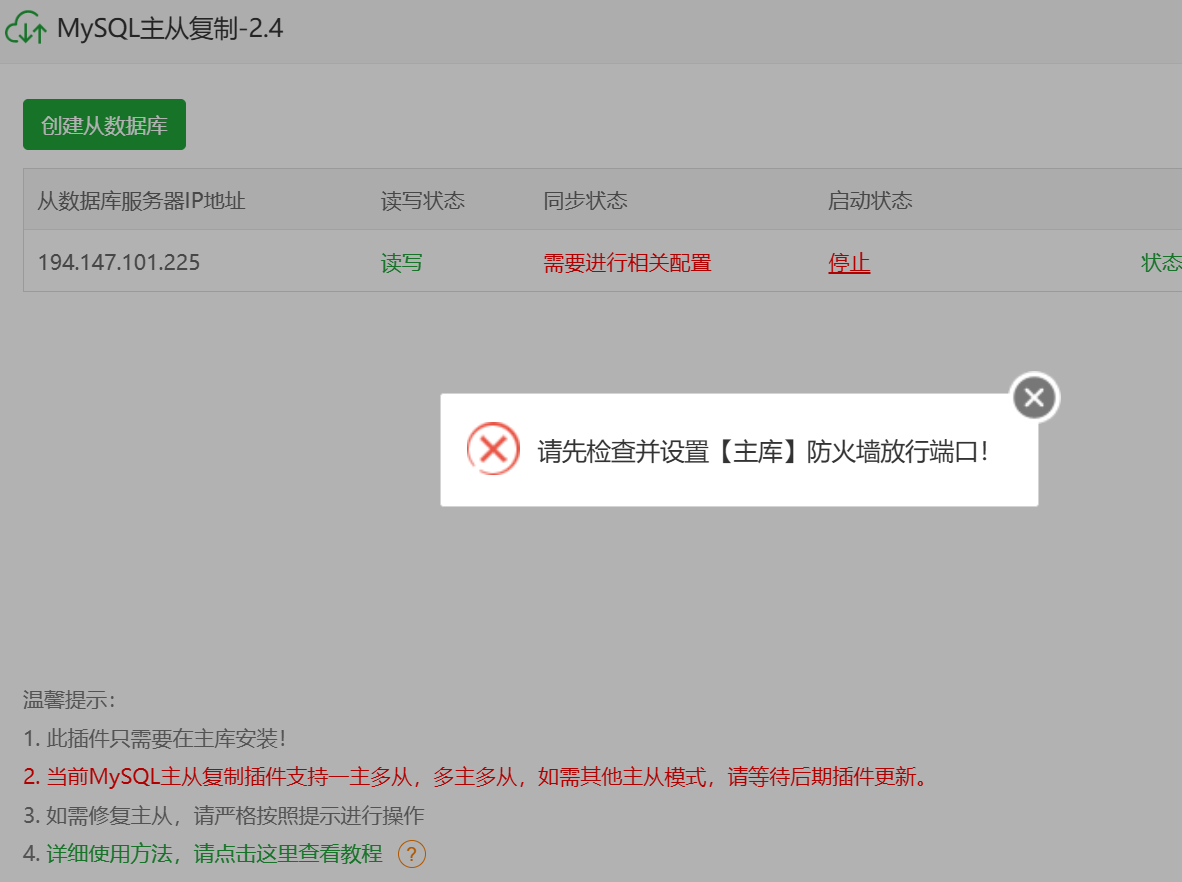Click the red error X icon in popup
1182x882 pixels.
click(493, 449)
